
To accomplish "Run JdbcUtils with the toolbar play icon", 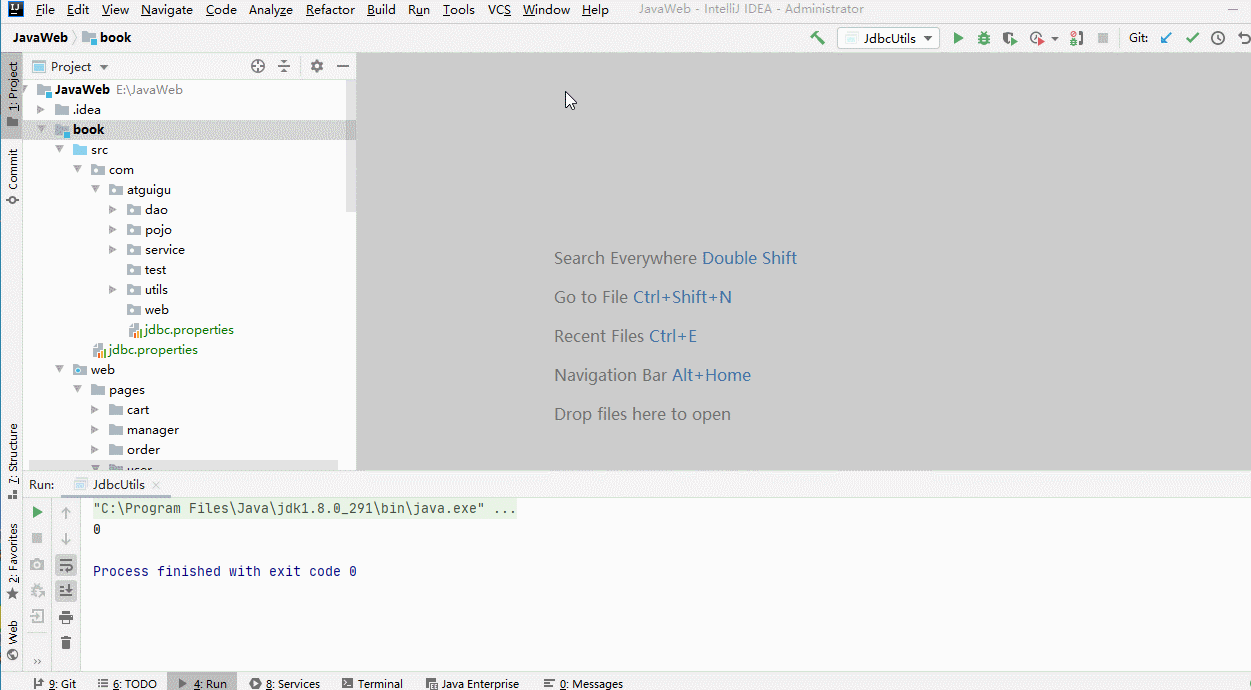I will (x=958, y=38).
